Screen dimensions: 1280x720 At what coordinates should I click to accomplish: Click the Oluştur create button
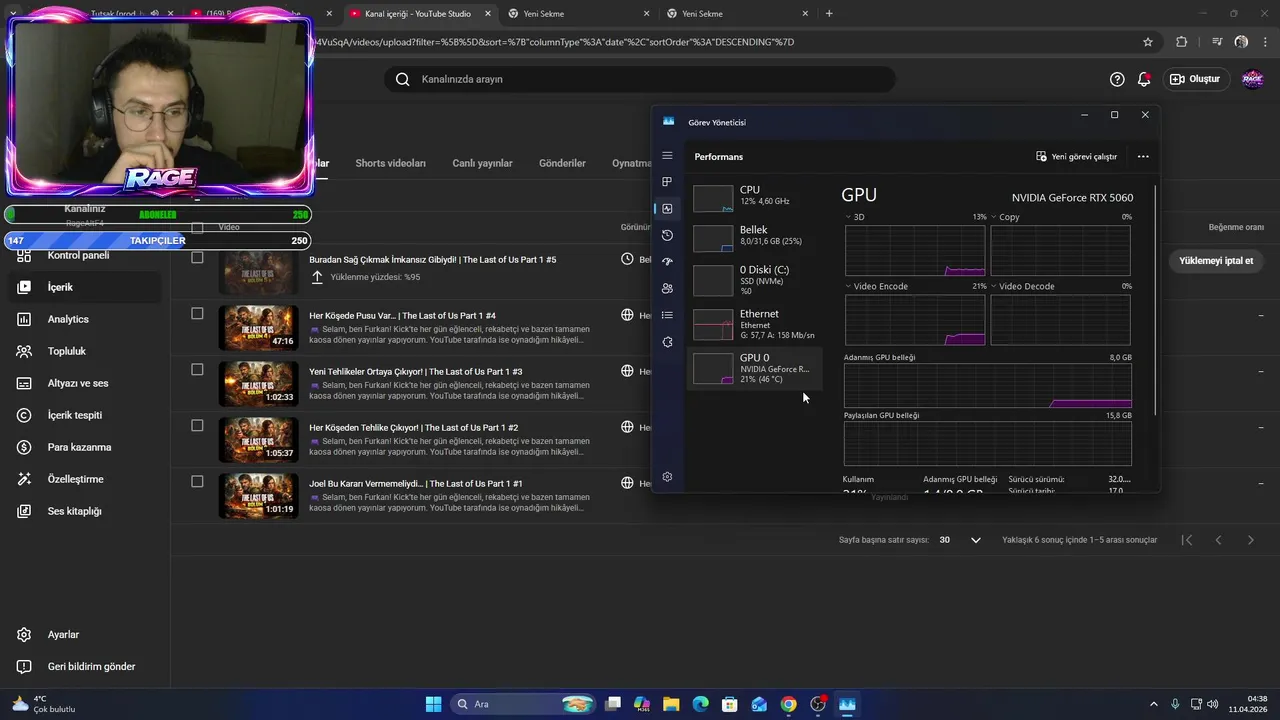click(1195, 79)
